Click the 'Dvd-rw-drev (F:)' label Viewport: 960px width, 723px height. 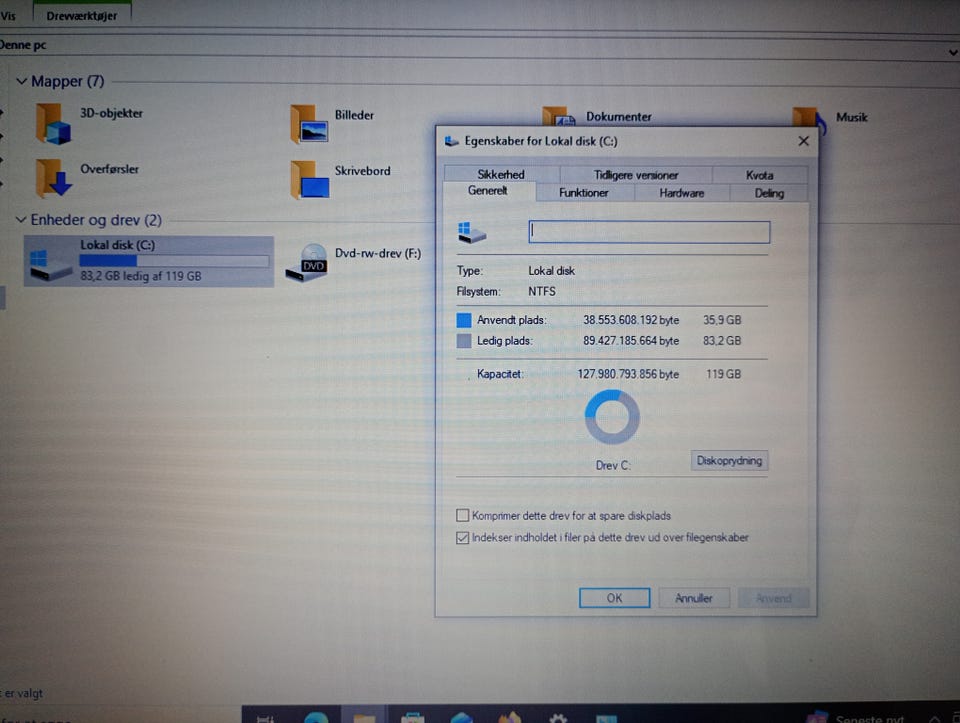click(x=378, y=253)
